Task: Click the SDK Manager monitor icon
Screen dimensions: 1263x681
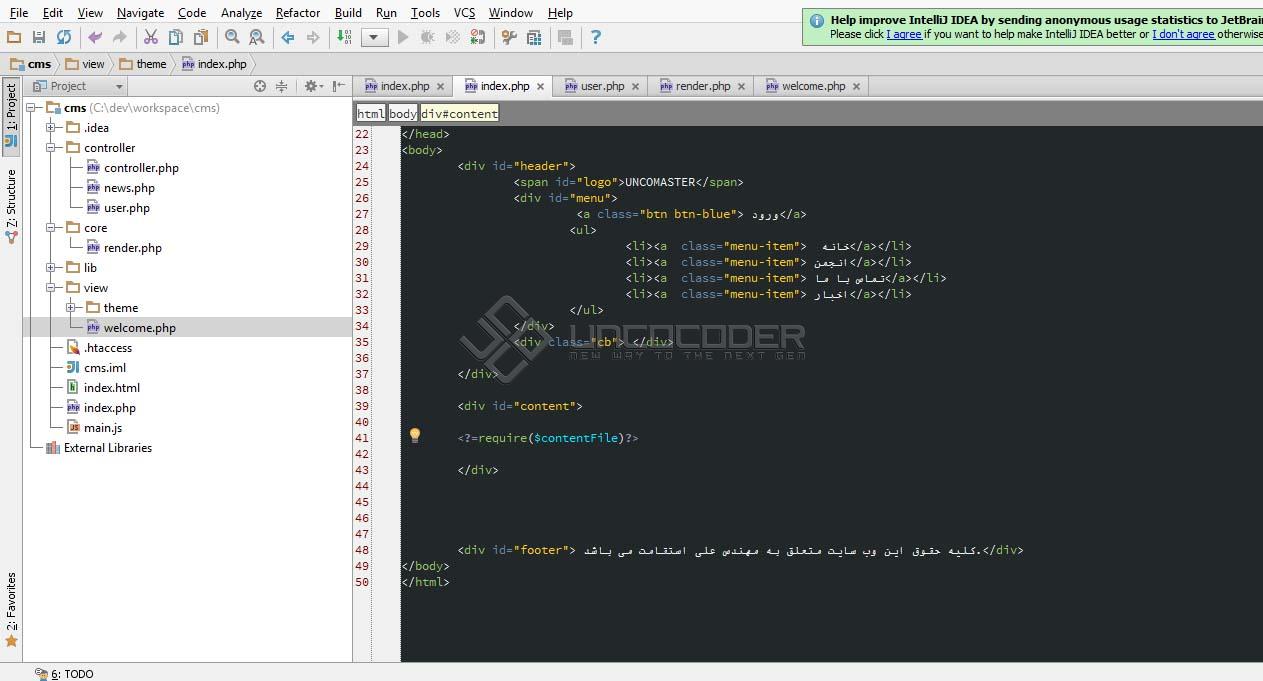Action: pyautogui.click(x=565, y=37)
